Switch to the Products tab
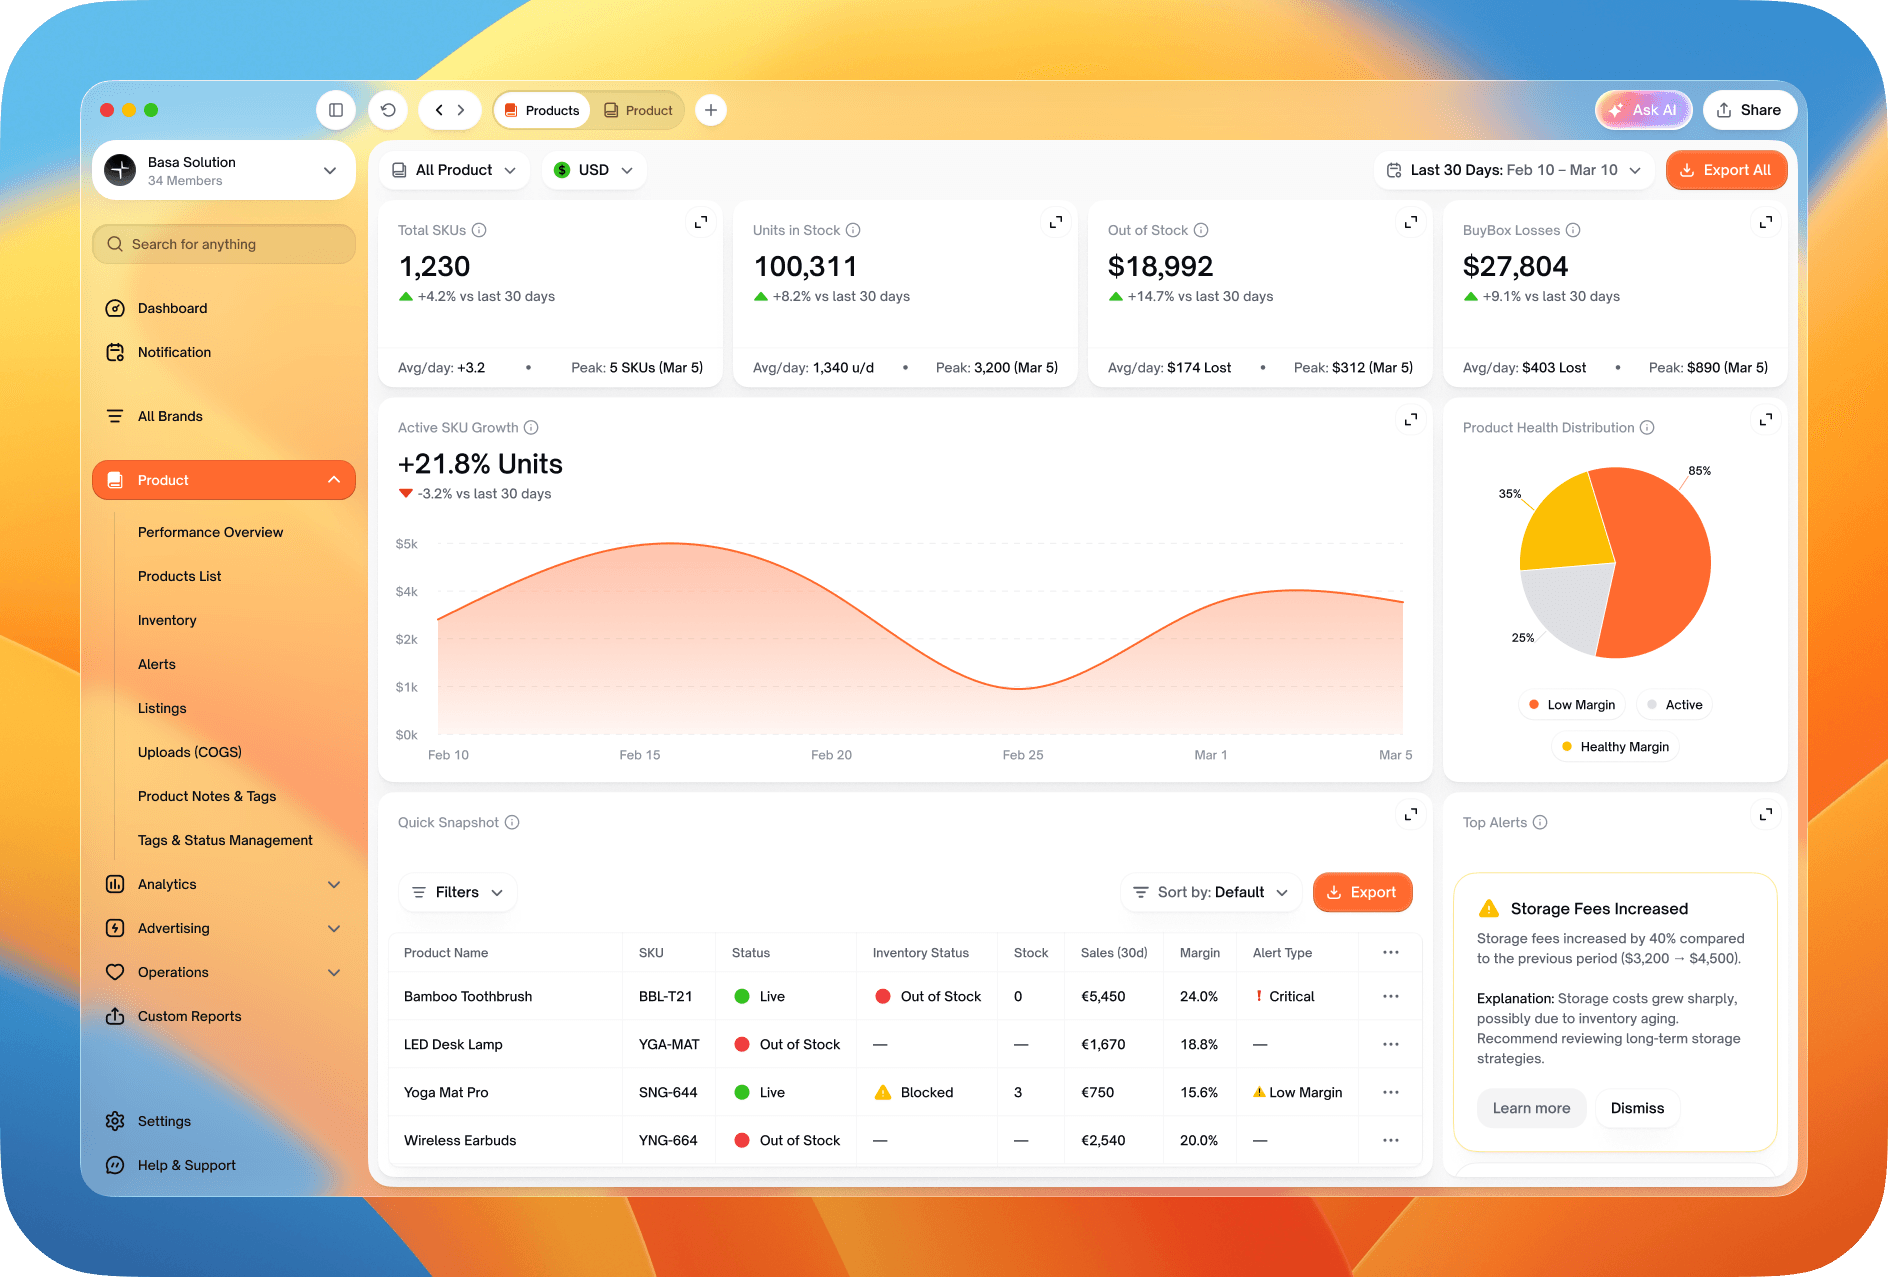This screenshot has width=1888, height=1277. [x=542, y=110]
